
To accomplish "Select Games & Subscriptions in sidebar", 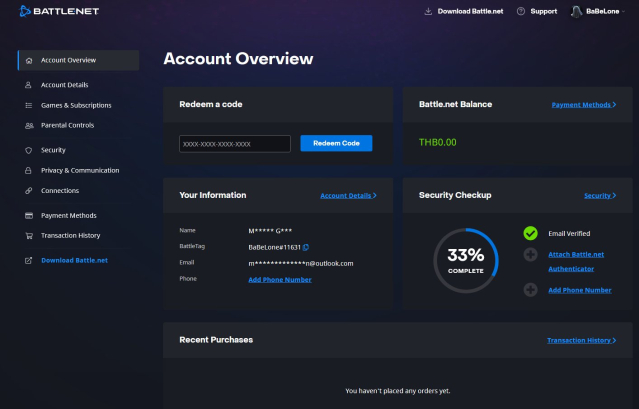I will [x=76, y=105].
